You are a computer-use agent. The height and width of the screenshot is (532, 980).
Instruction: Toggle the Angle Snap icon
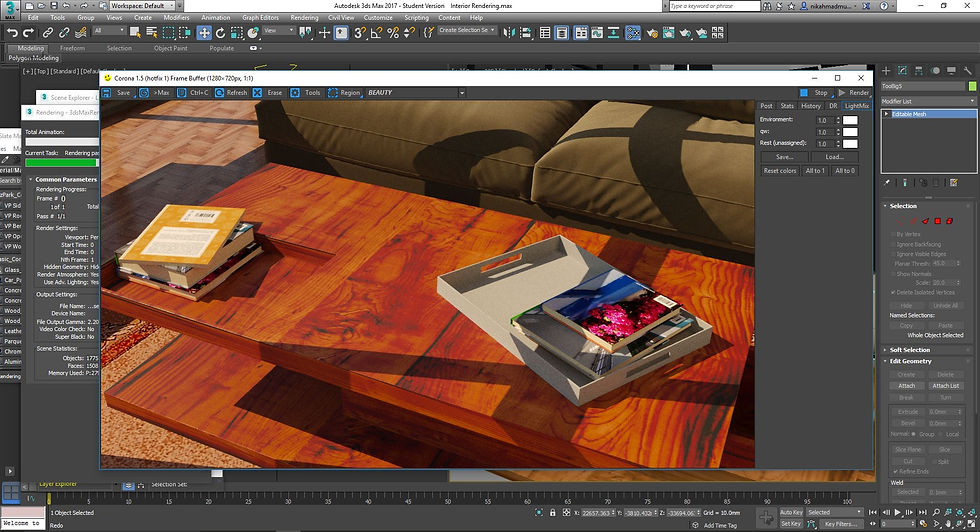point(376,33)
